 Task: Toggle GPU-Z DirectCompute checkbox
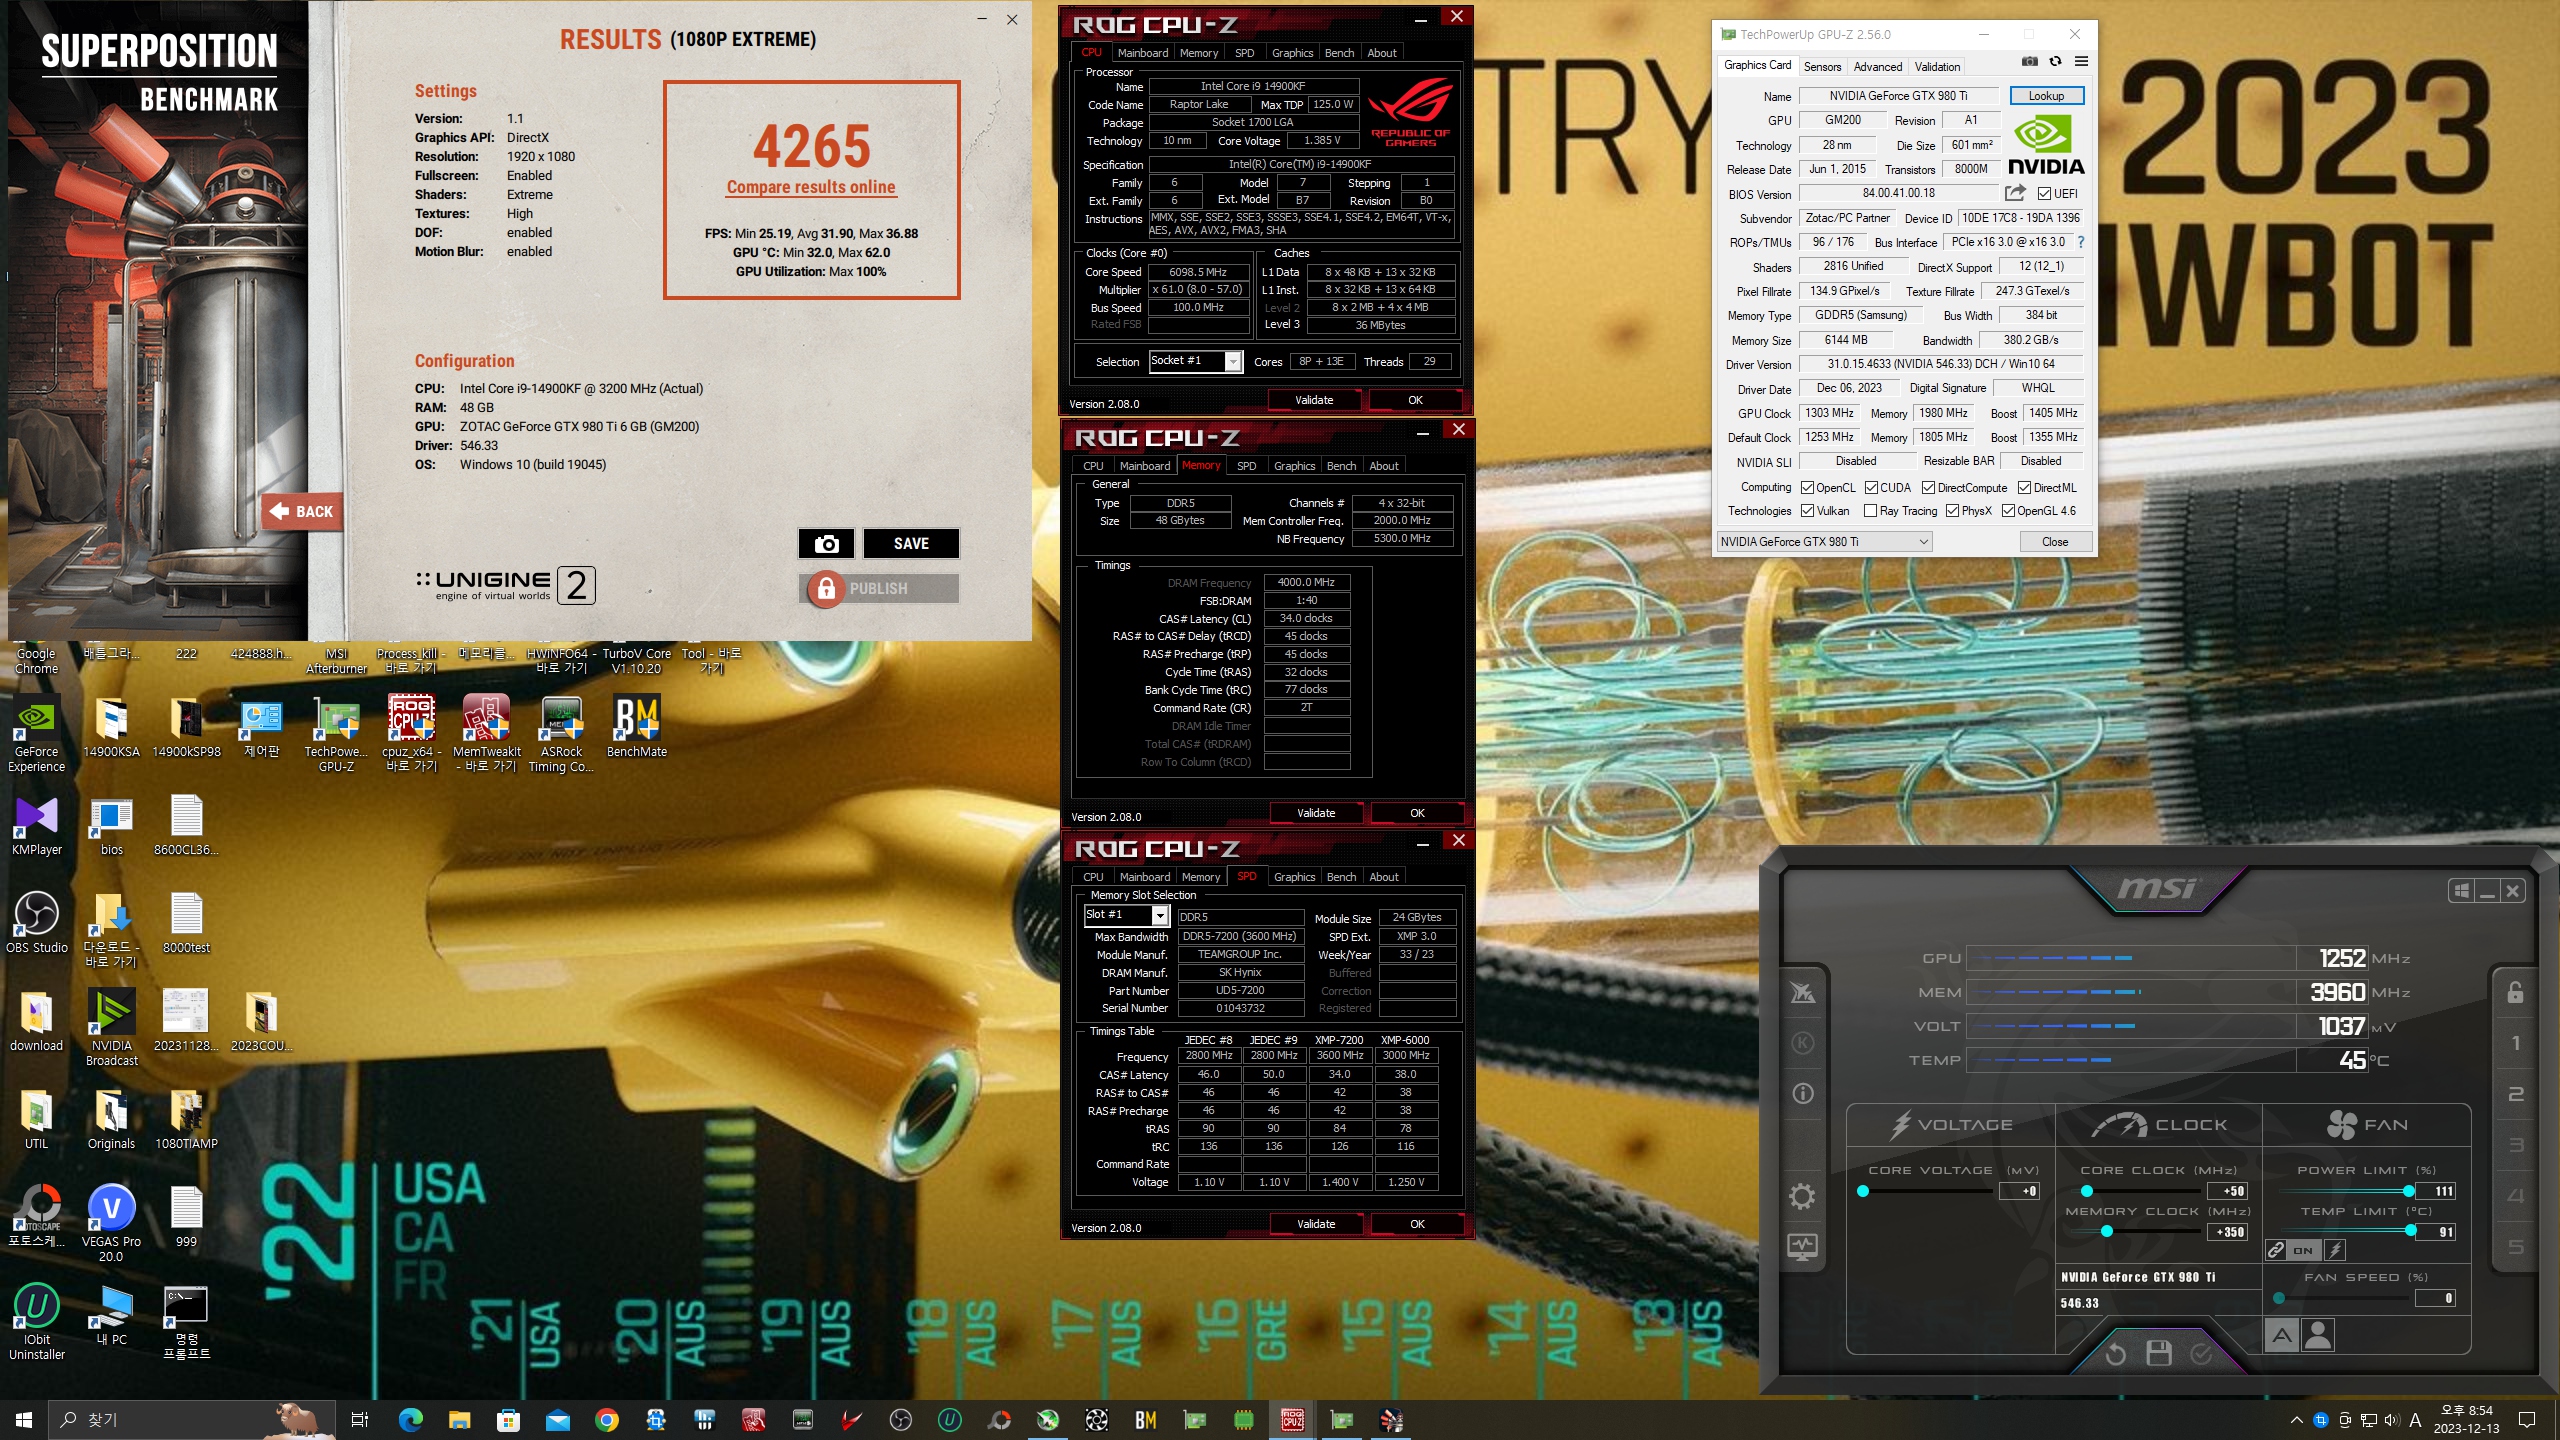pos(1928,488)
